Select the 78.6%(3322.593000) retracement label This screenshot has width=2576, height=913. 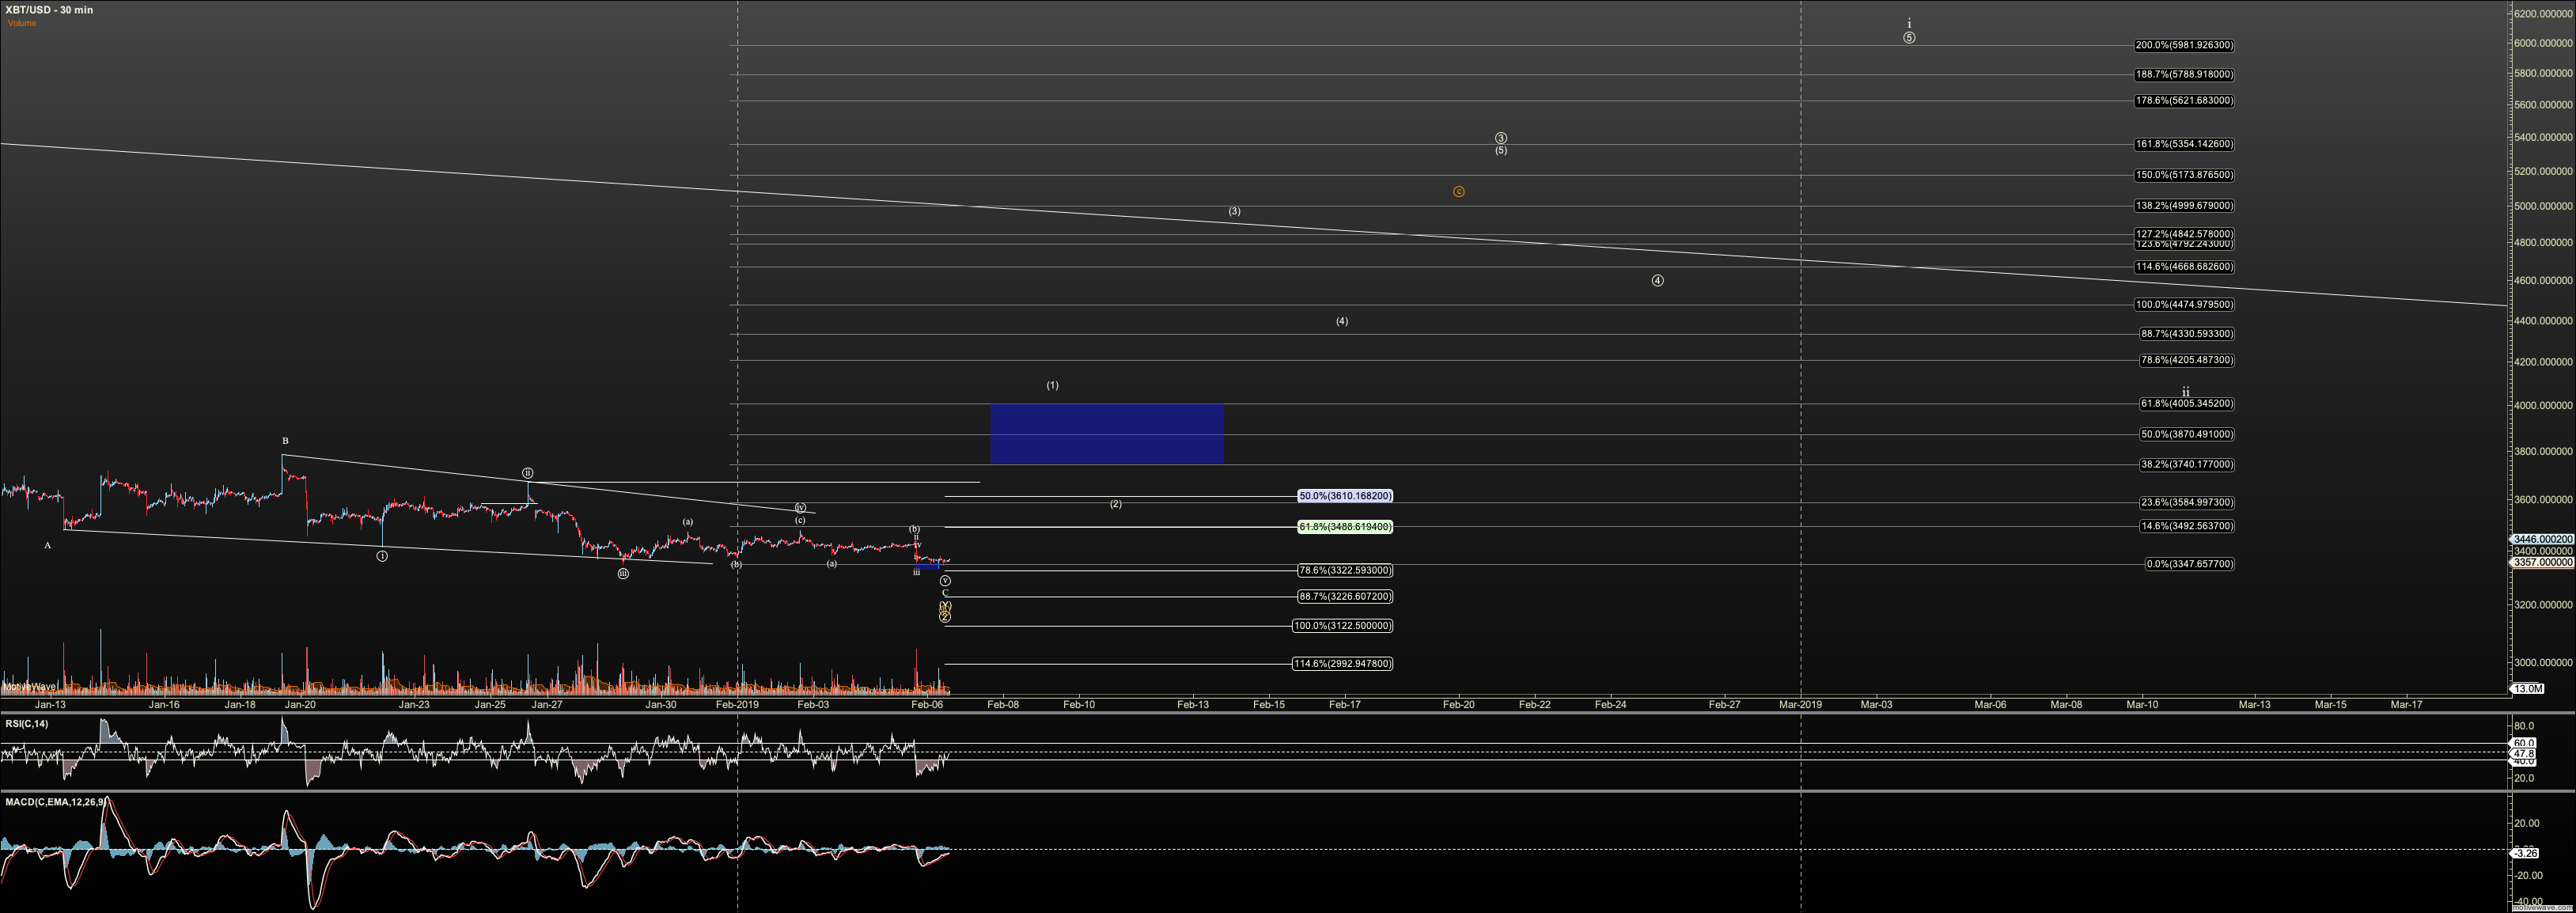point(1345,571)
